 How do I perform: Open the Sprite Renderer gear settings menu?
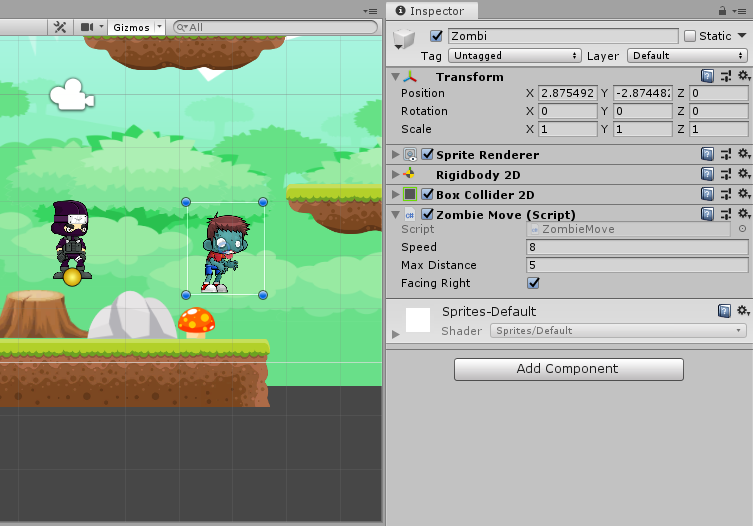click(x=743, y=154)
